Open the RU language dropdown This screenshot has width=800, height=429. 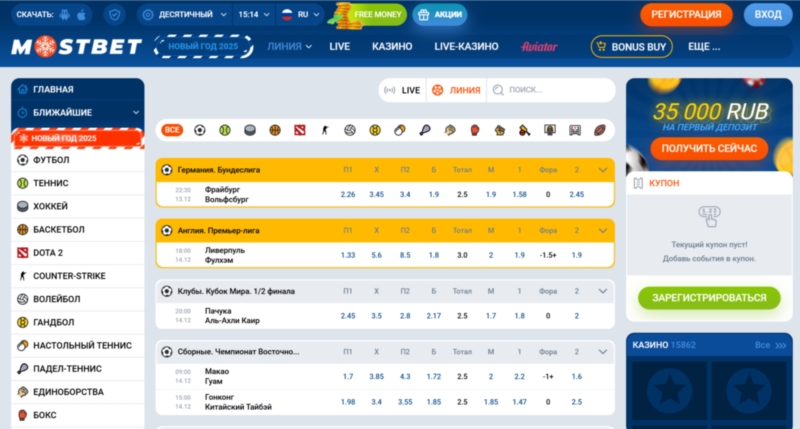[300, 15]
